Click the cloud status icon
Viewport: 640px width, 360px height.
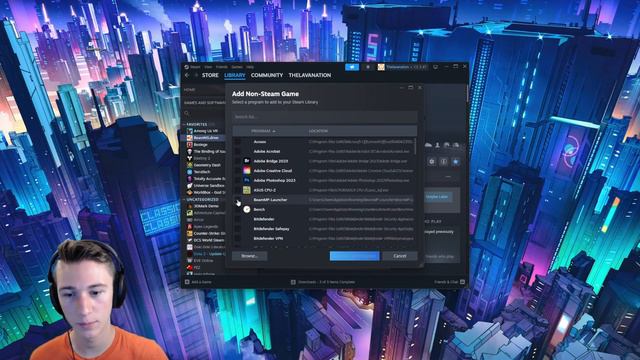point(428,145)
